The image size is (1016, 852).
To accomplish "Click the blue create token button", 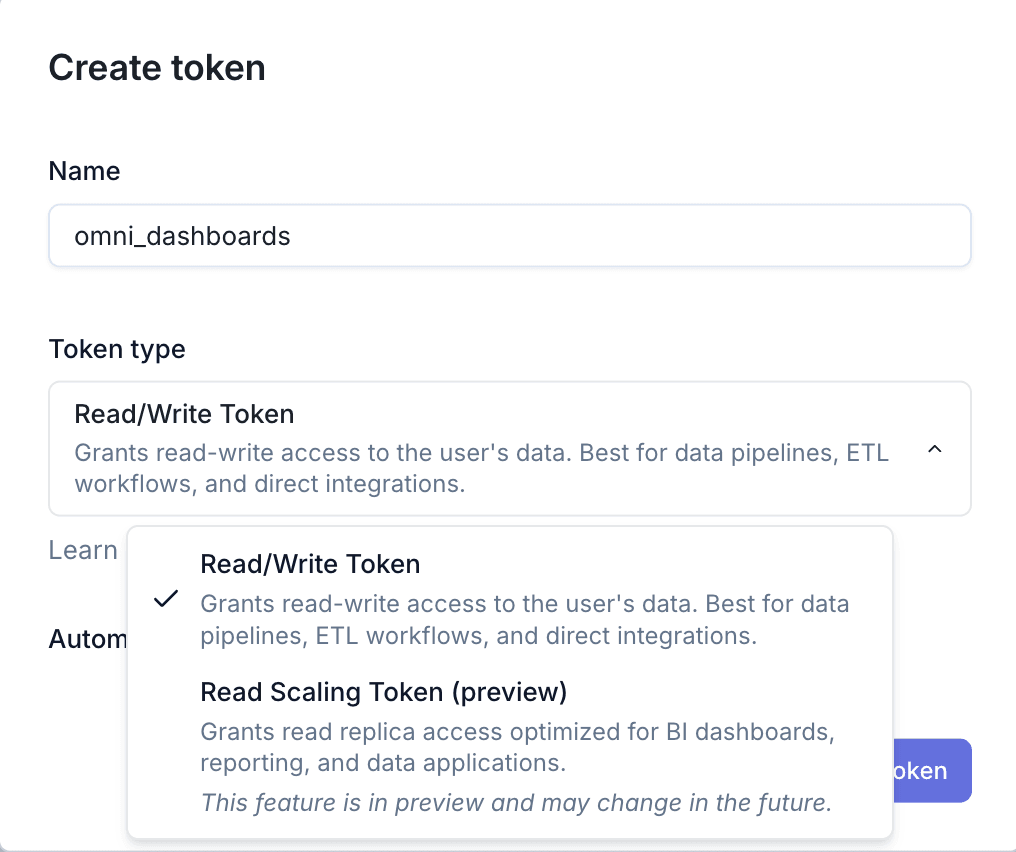I will tap(932, 770).
